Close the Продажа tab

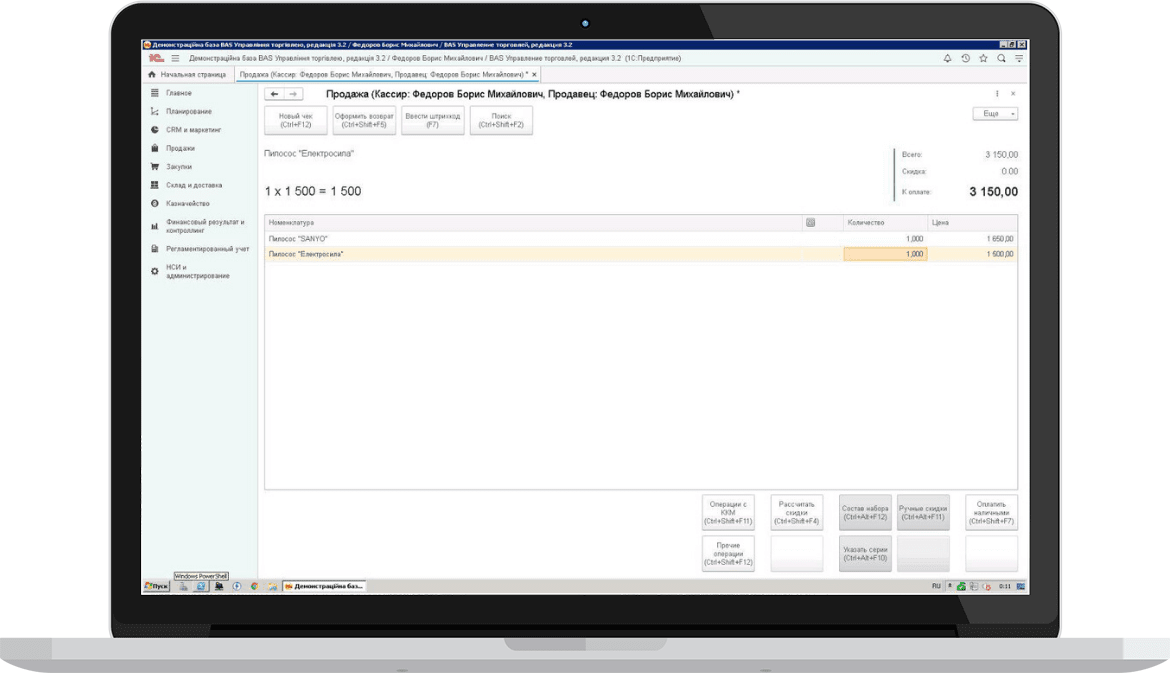535,75
